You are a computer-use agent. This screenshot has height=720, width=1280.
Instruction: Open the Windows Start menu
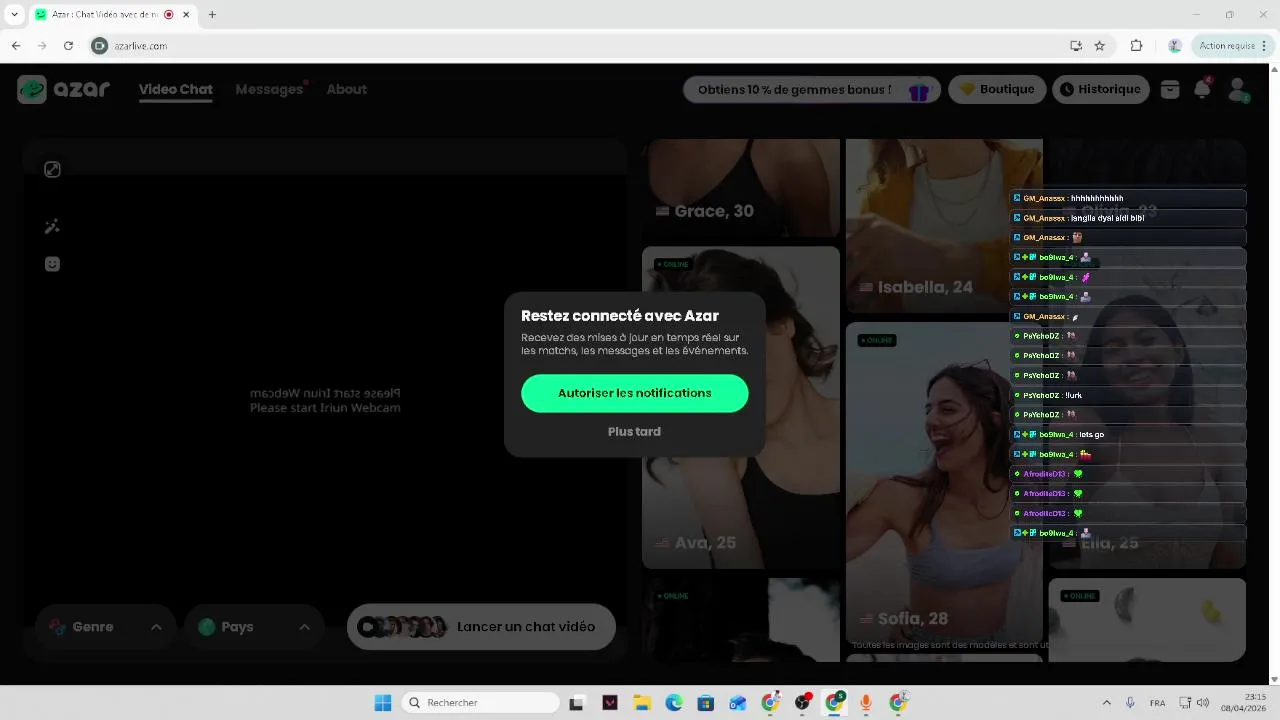pyautogui.click(x=383, y=703)
